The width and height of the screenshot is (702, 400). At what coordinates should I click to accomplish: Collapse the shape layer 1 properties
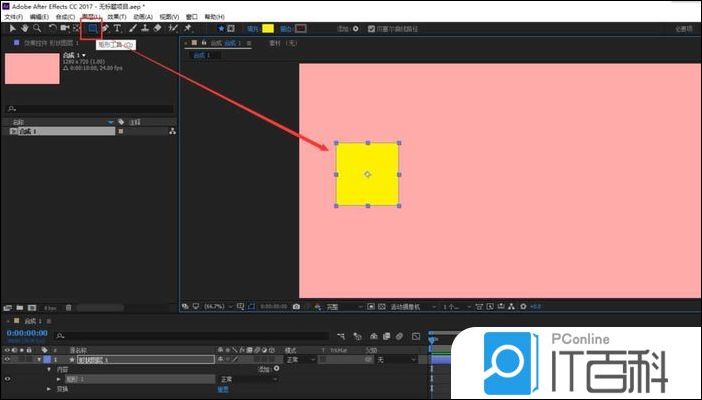coord(37,359)
